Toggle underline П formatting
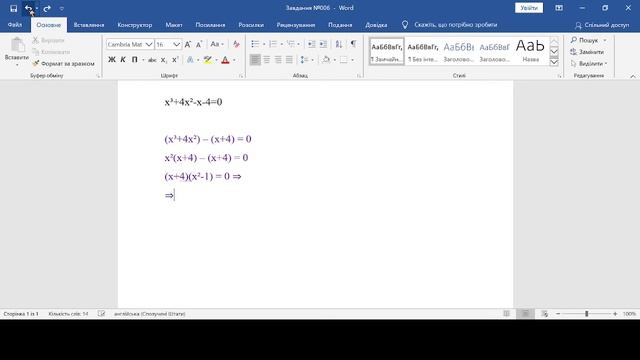Viewport: 640px width, 360px height. pos(134,60)
